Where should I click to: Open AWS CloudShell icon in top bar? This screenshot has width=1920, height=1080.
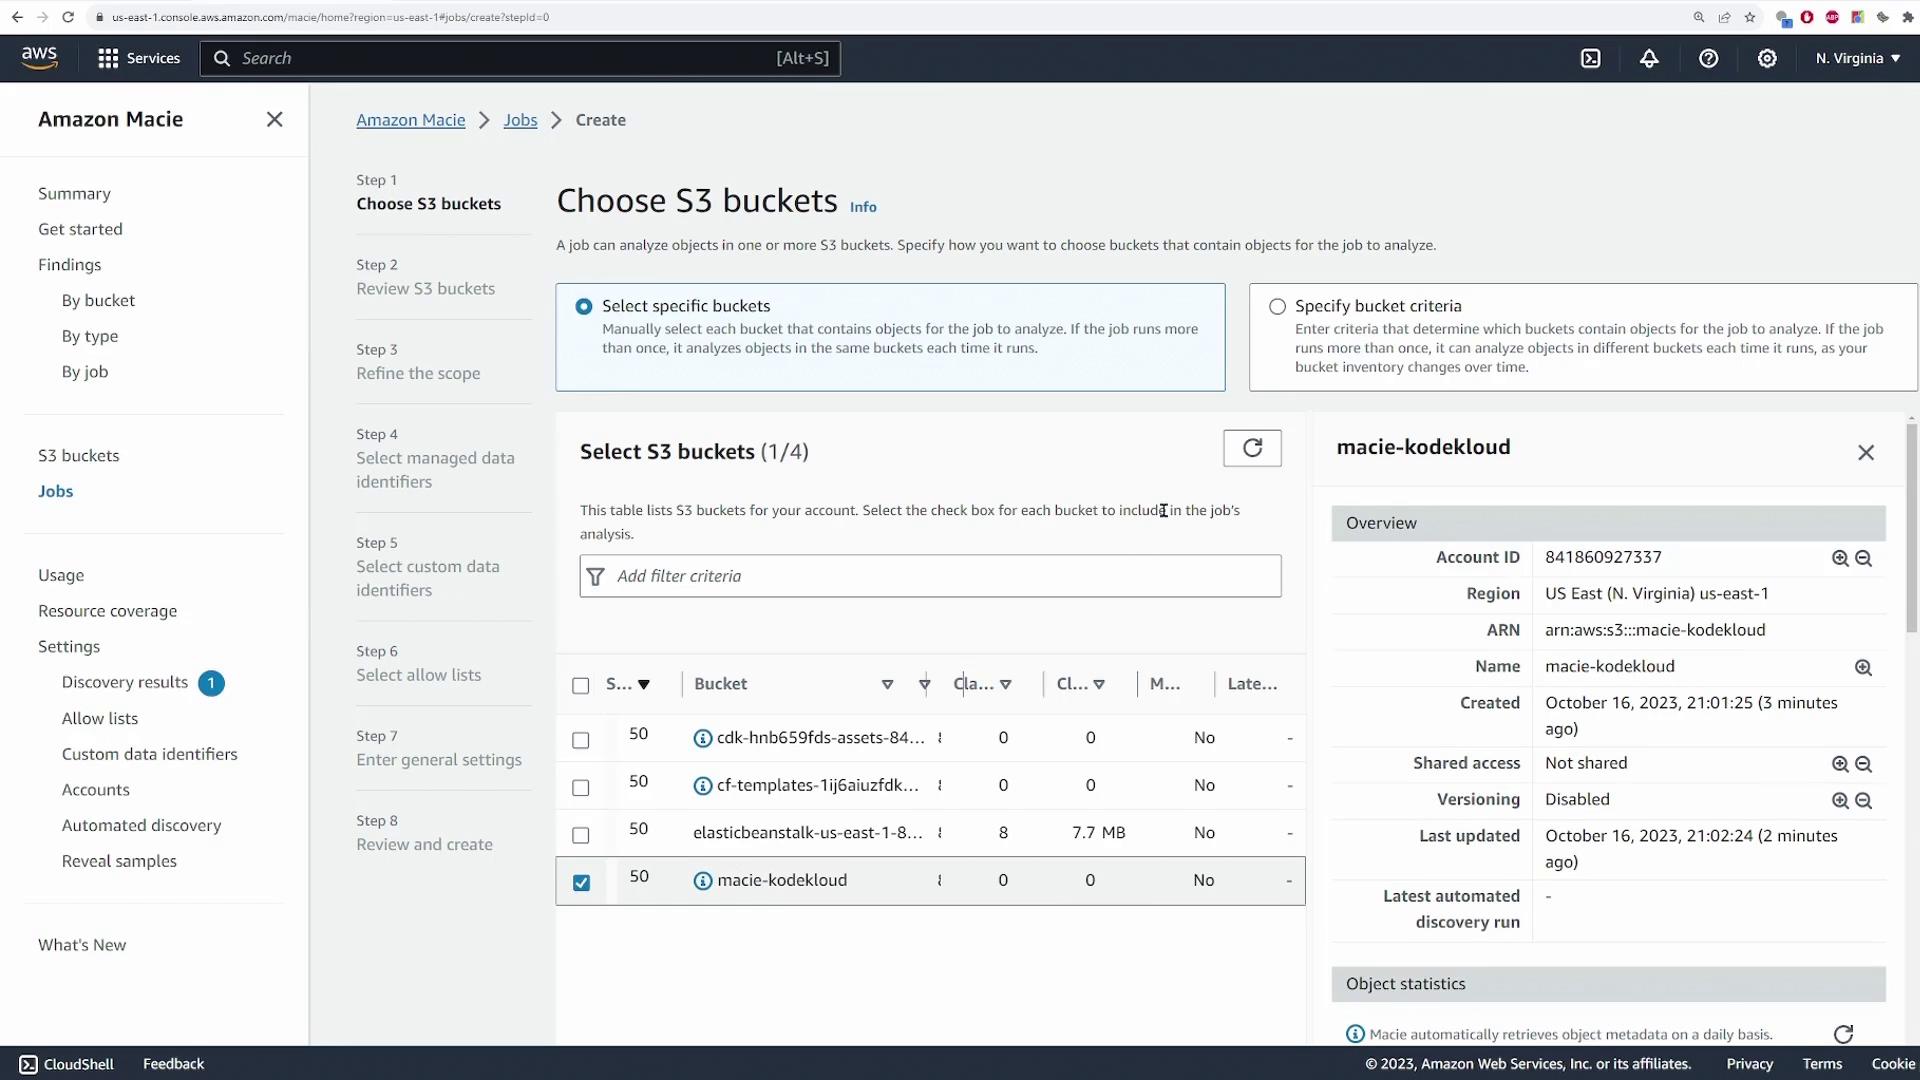point(1590,59)
